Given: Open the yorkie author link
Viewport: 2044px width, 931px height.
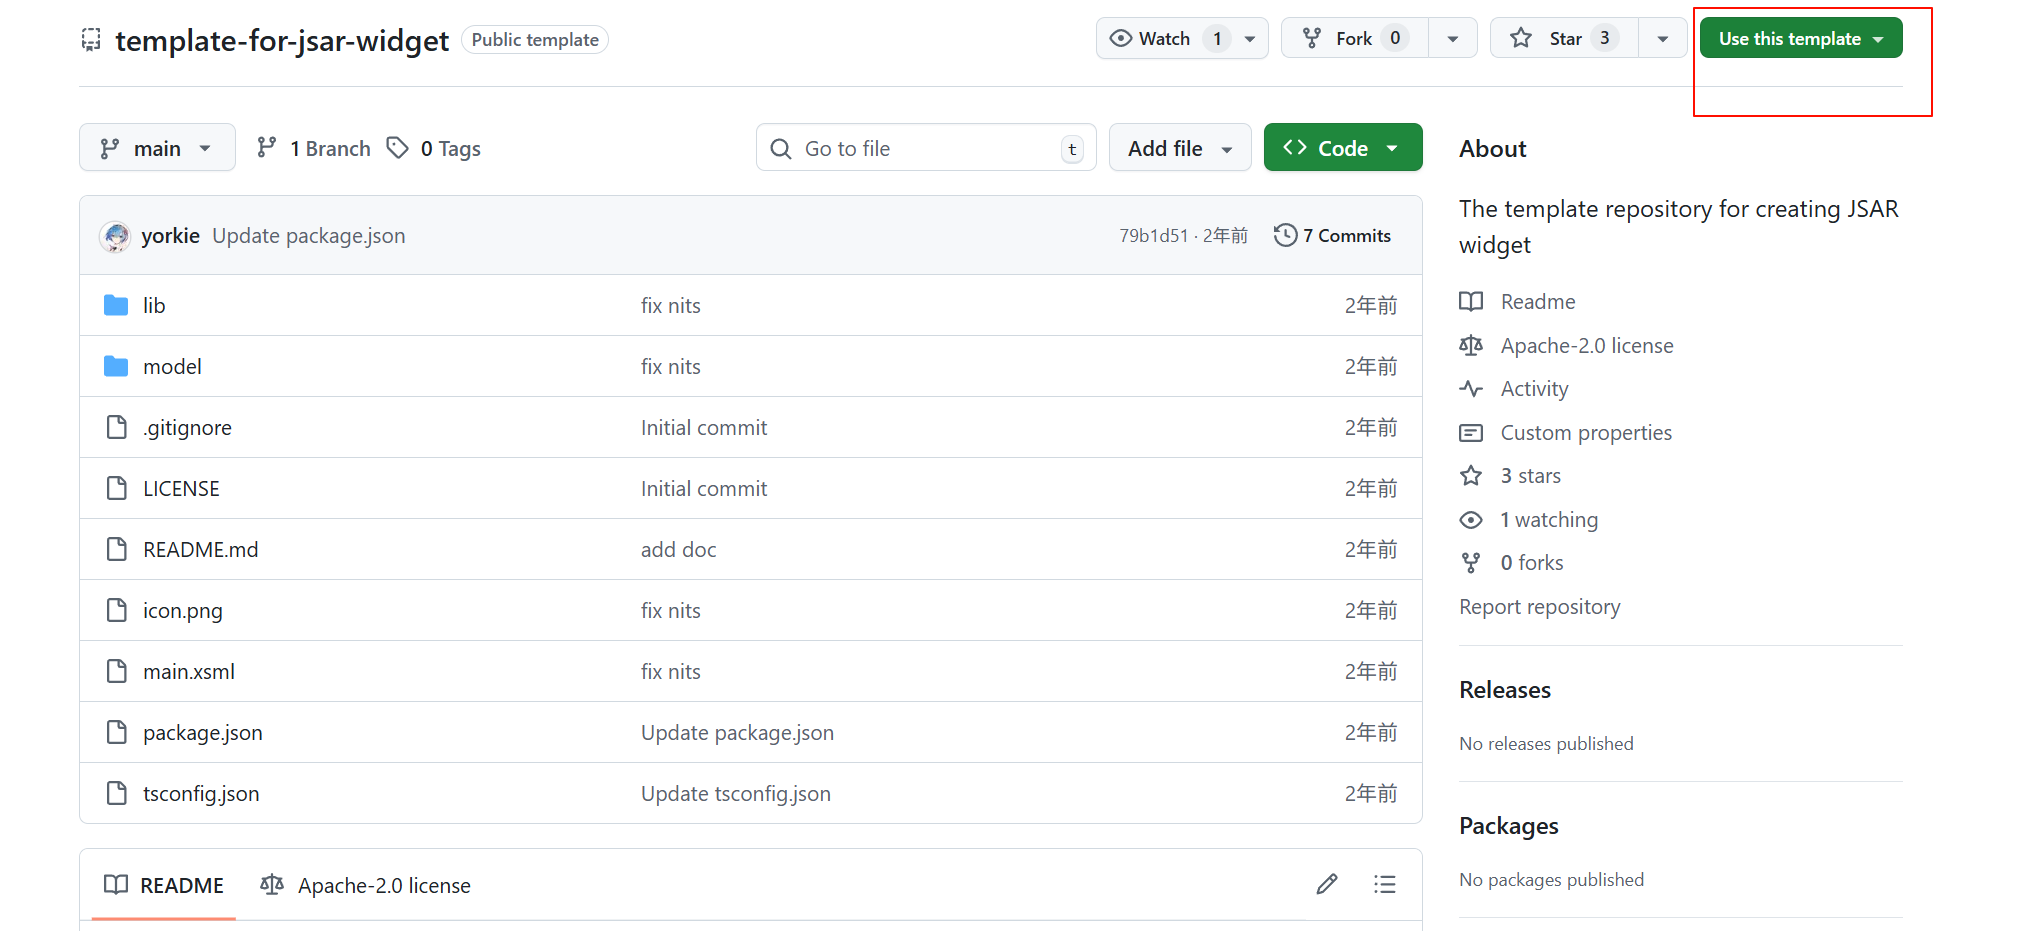Looking at the screenshot, I should pyautogui.click(x=170, y=235).
